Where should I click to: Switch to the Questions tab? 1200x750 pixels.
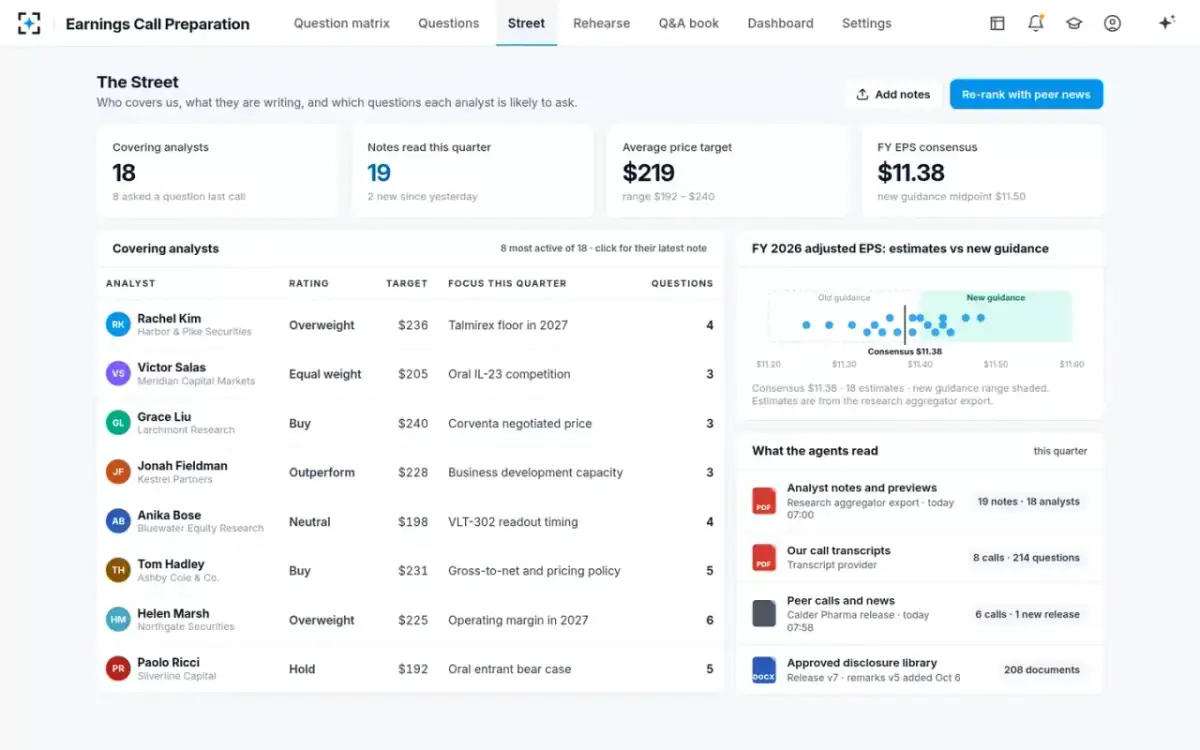449,23
